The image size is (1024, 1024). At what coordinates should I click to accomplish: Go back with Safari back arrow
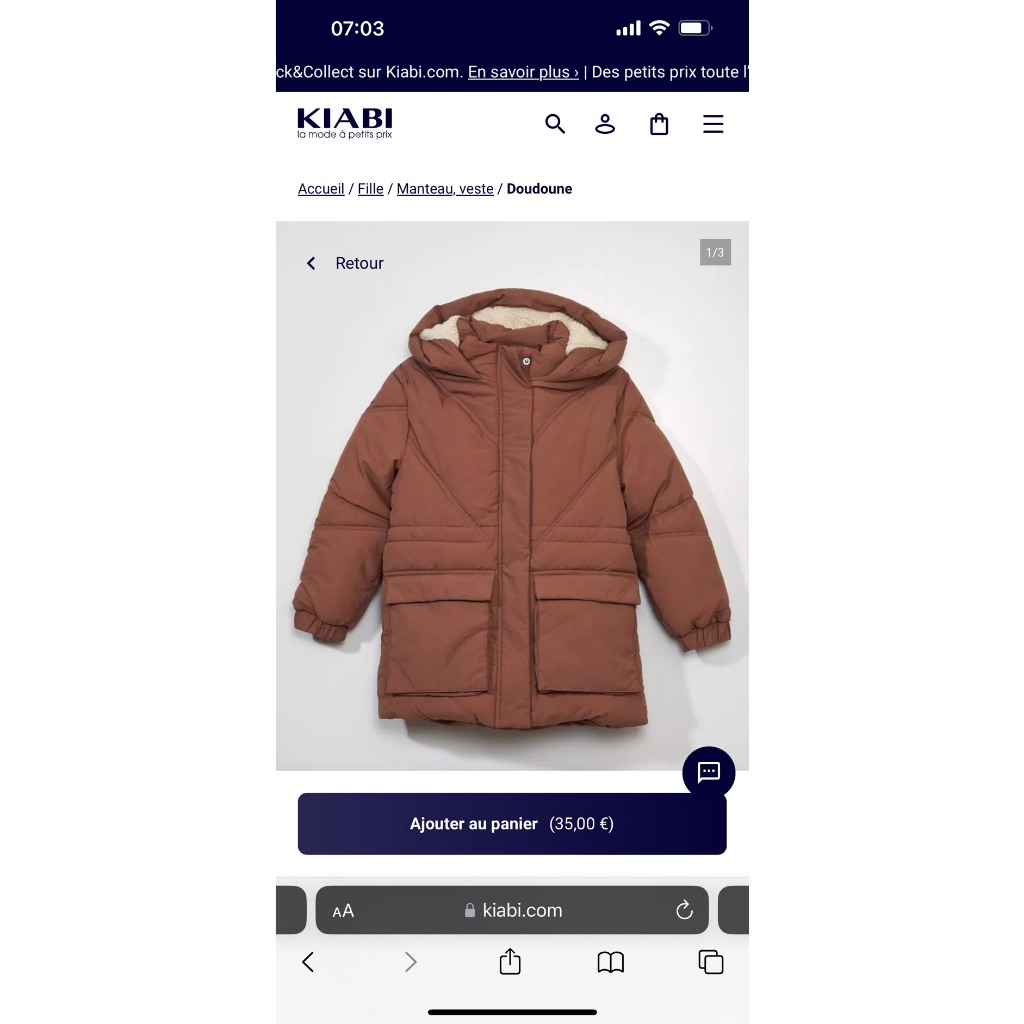(308, 962)
